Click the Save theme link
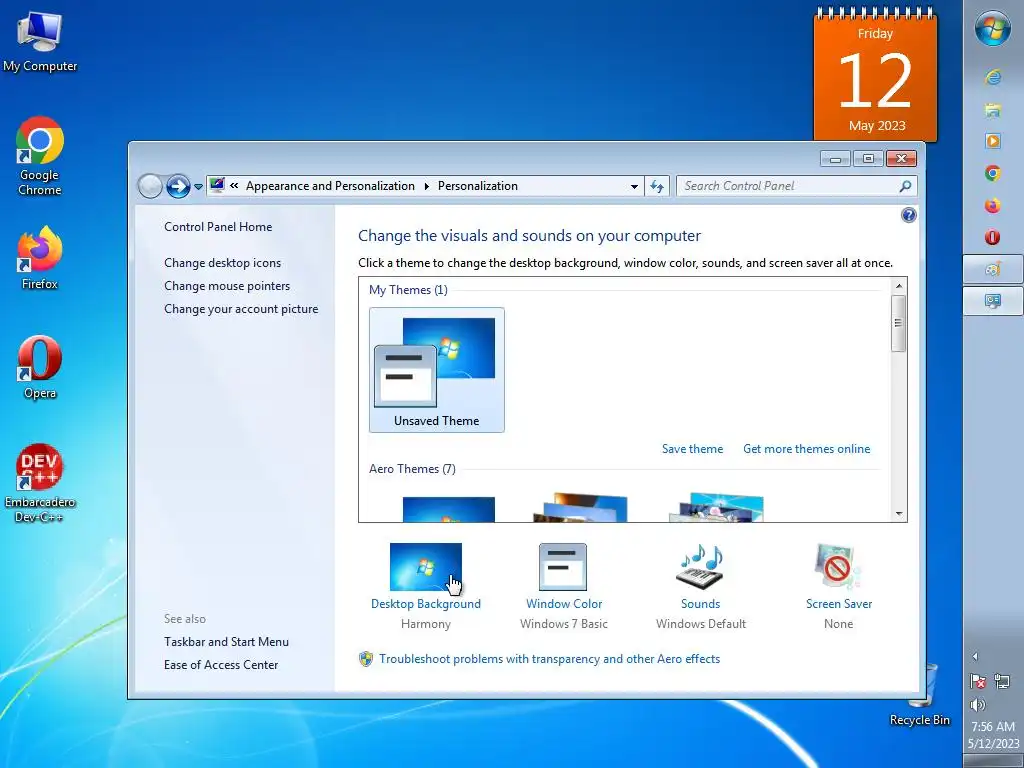 coord(692,449)
